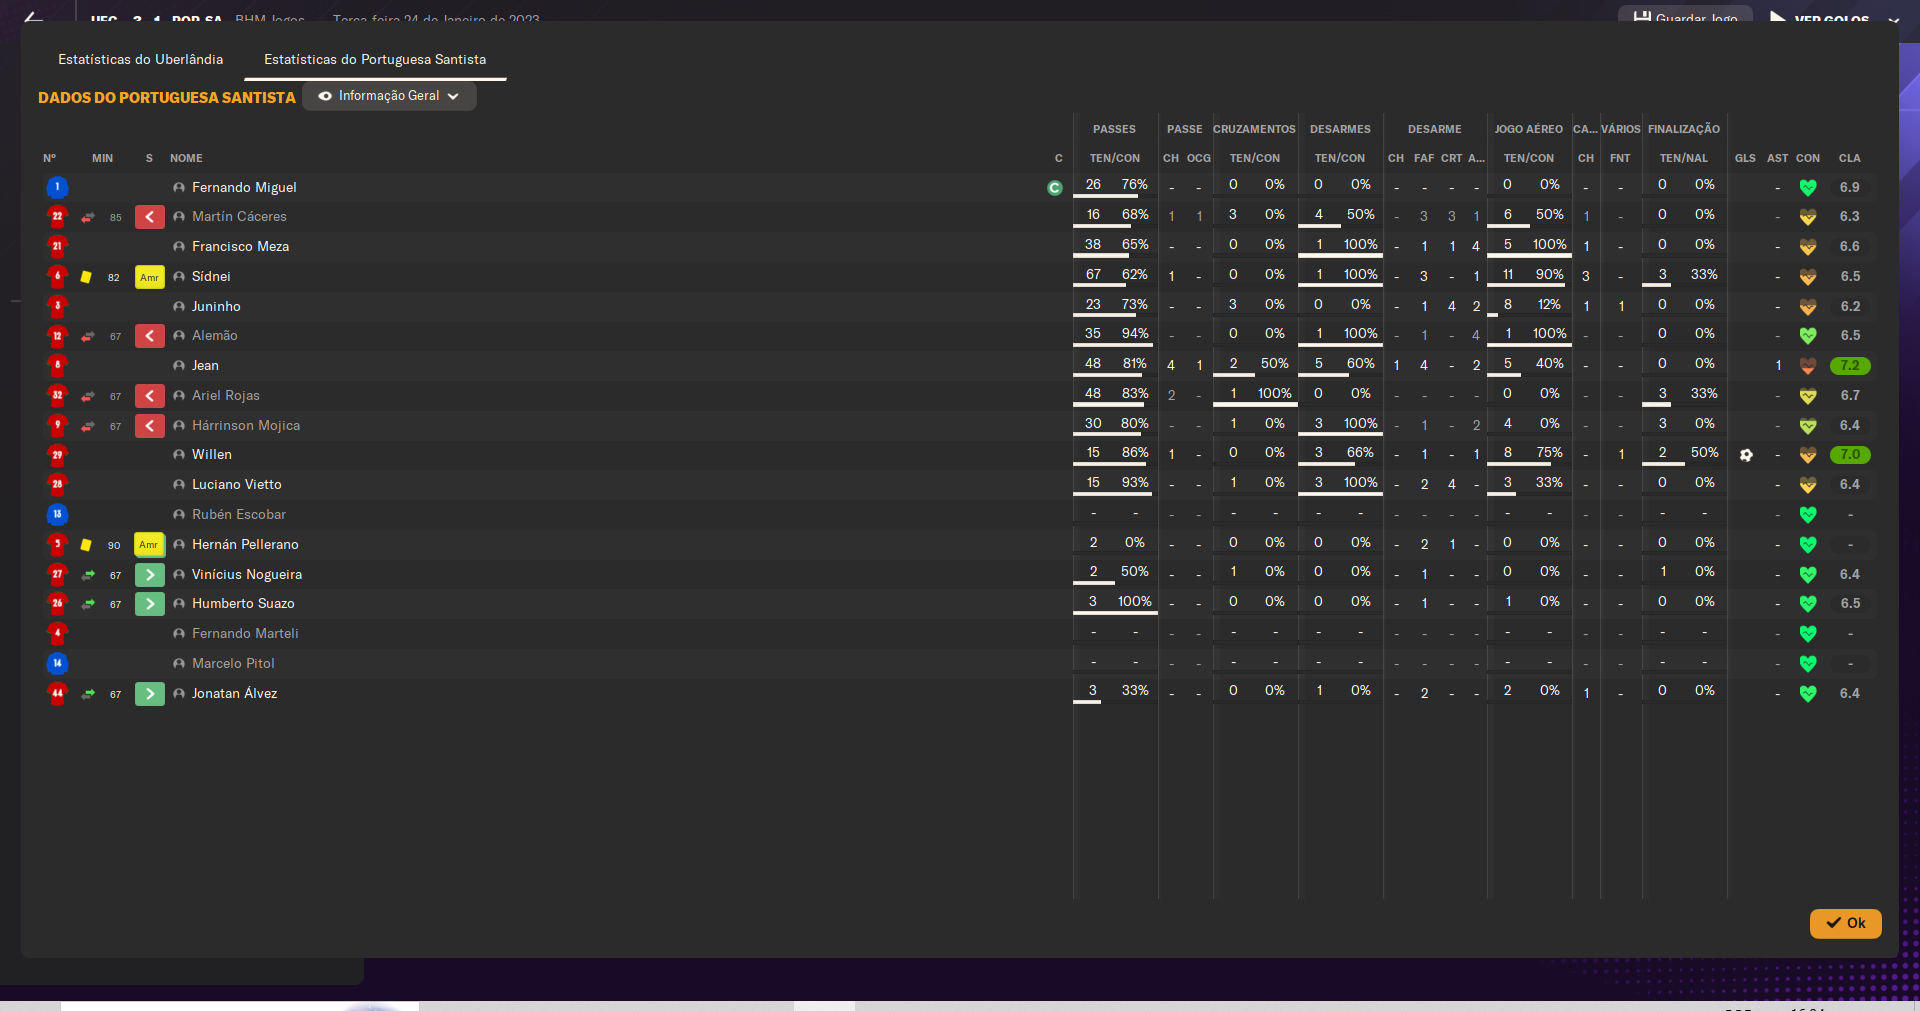Click Jean's 7.2 rating badge

point(1850,366)
